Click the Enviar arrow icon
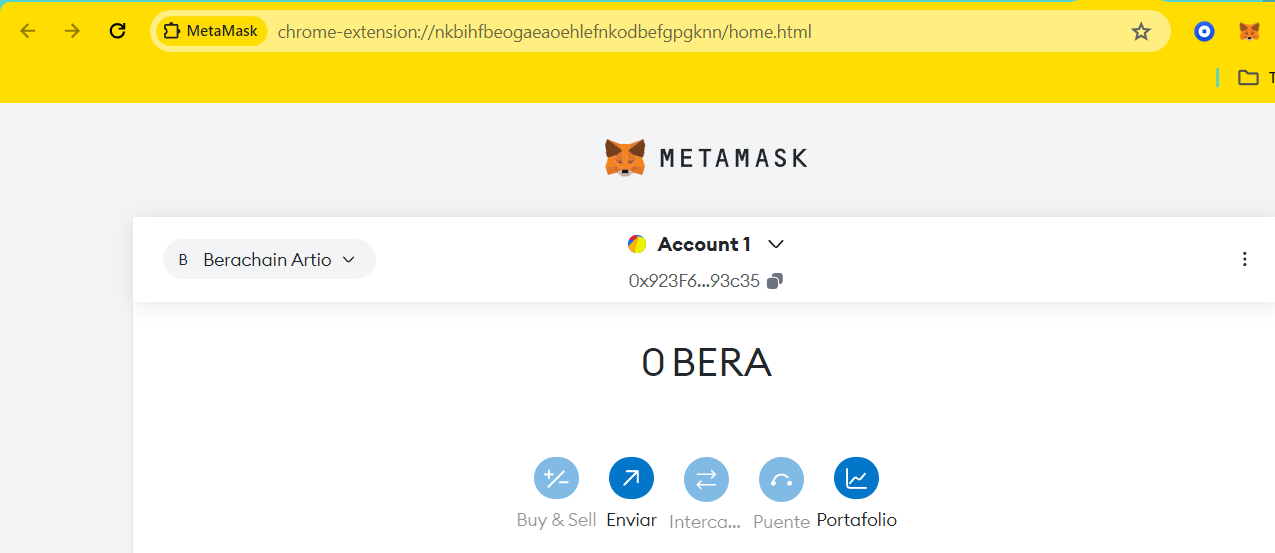1275x553 pixels. [631, 479]
